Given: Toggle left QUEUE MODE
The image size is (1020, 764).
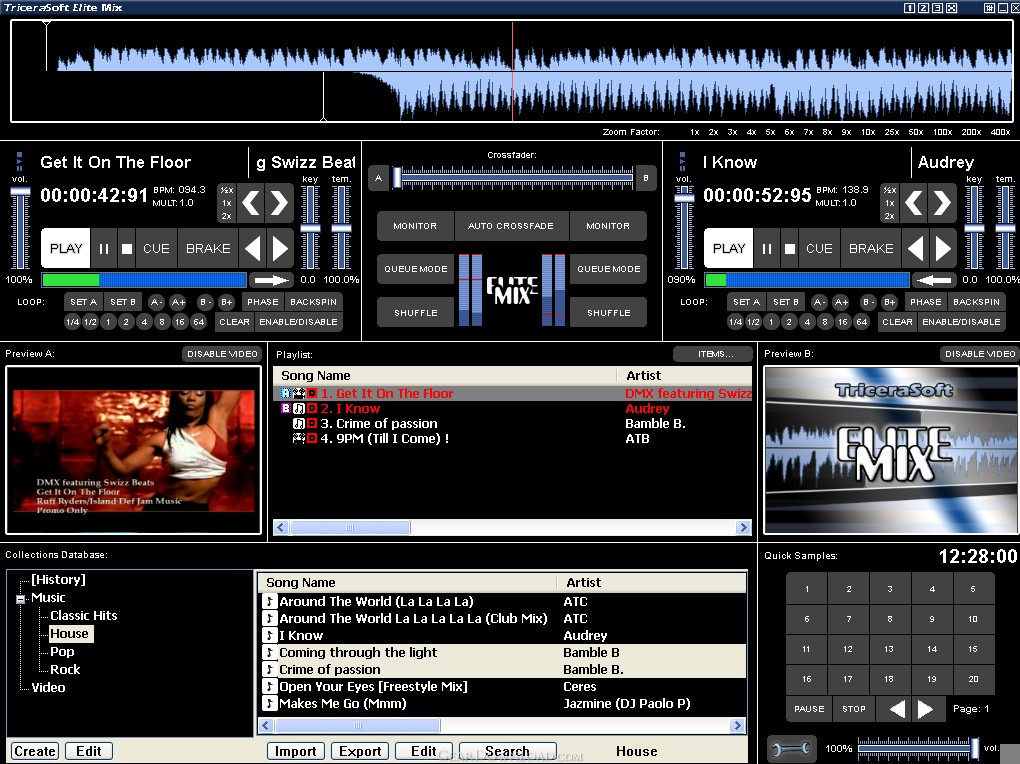Looking at the screenshot, I should coord(416,269).
